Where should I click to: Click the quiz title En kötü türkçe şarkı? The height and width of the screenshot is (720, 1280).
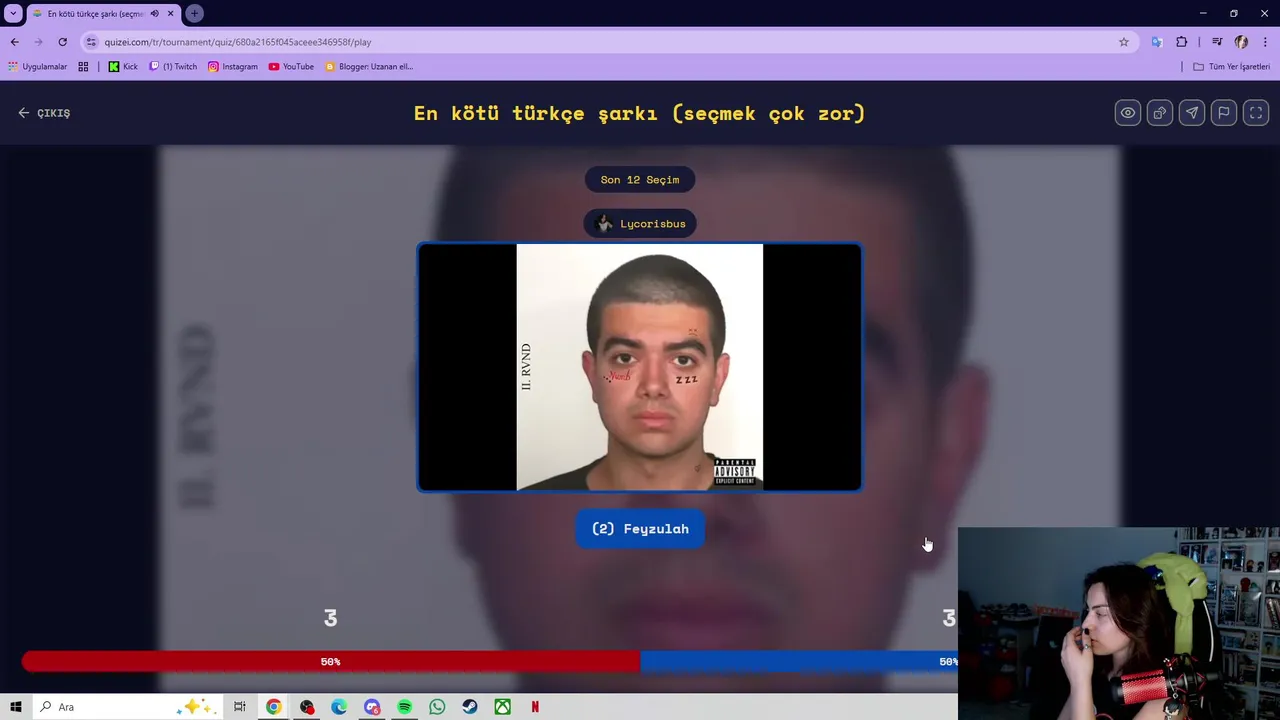point(640,113)
